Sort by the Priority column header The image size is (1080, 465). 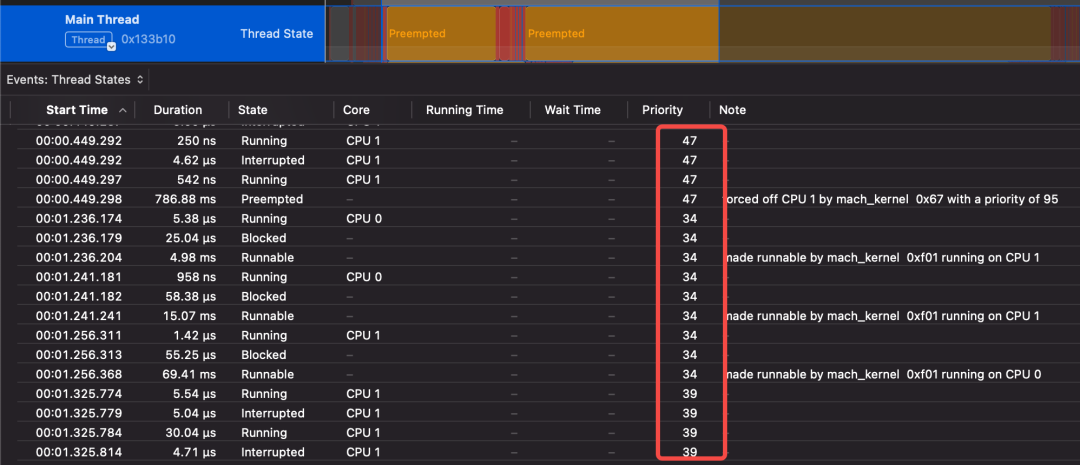click(x=662, y=110)
